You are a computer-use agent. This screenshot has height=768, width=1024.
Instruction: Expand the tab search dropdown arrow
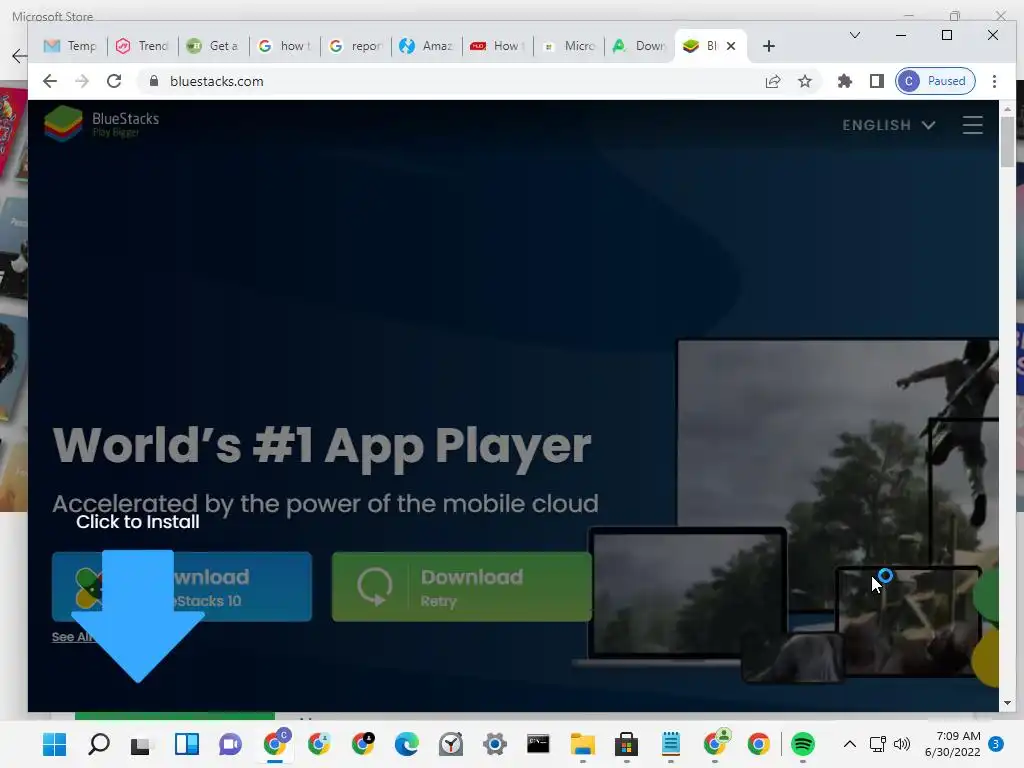[x=854, y=35]
